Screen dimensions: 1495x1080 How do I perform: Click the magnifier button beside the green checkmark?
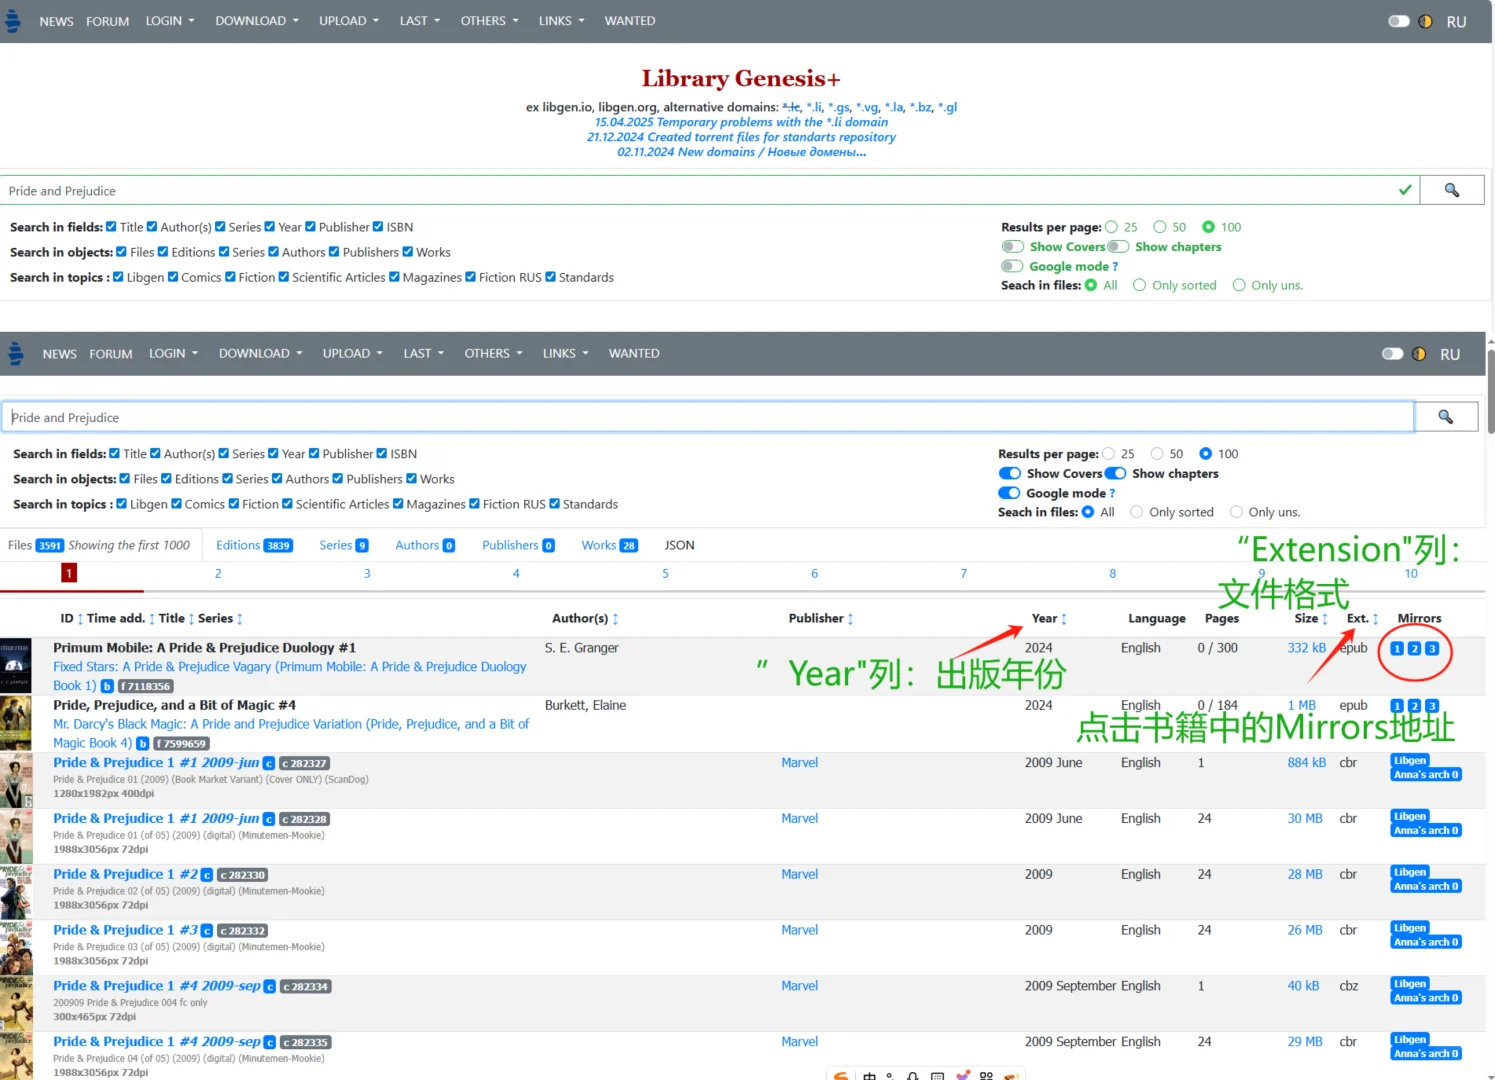pyautogui.click(x=1452, y=190)
